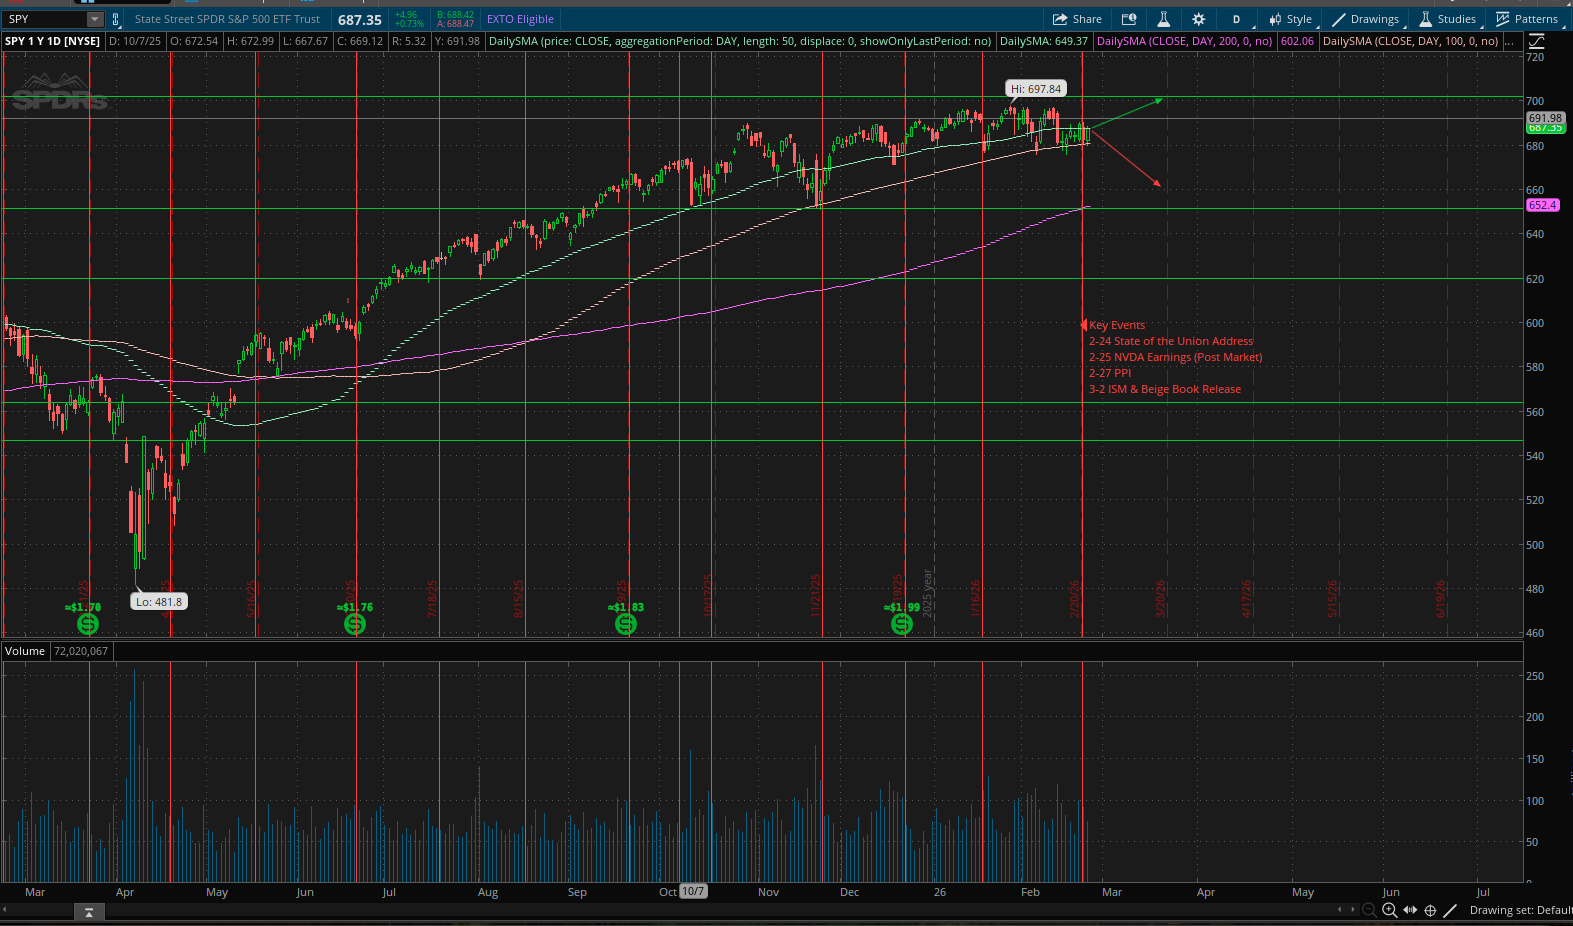Click the DailySMA 200 study label
This screenshot has height=926, width=1573.
click(x=1185, y=41)
